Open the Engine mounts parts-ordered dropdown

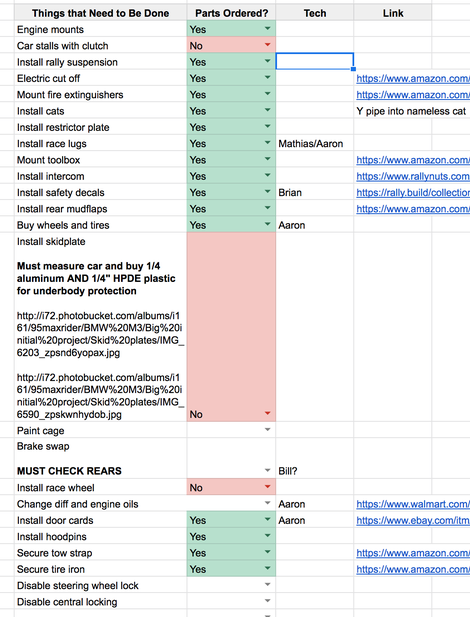(268, 29)
